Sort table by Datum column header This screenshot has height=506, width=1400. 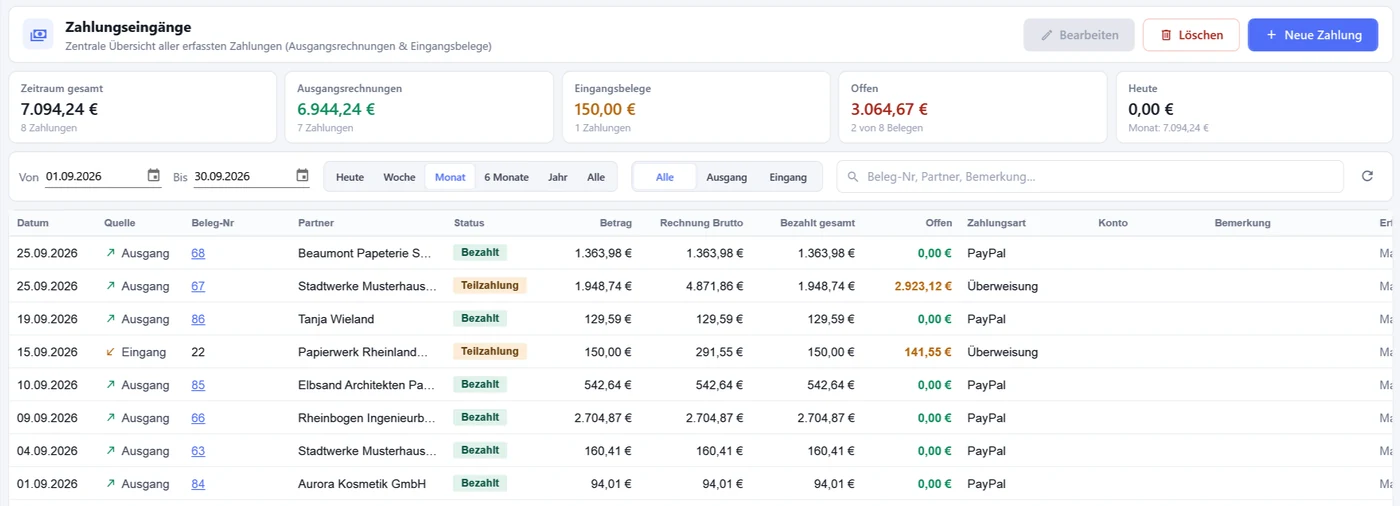(33, 223)
